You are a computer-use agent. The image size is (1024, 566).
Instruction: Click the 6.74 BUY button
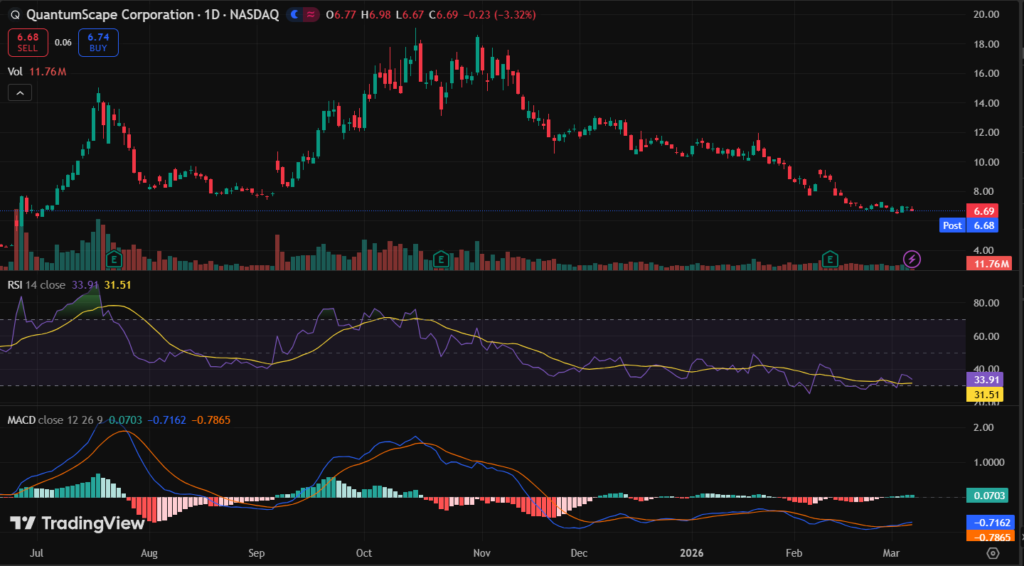[96, 42]
